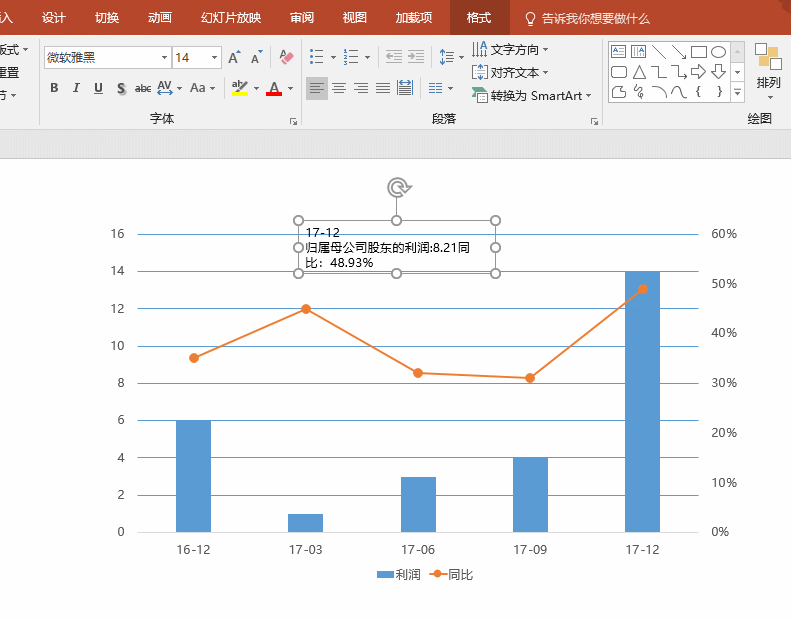
Task: Click 转换为 SmartArt button
Action: click(532, 95)
